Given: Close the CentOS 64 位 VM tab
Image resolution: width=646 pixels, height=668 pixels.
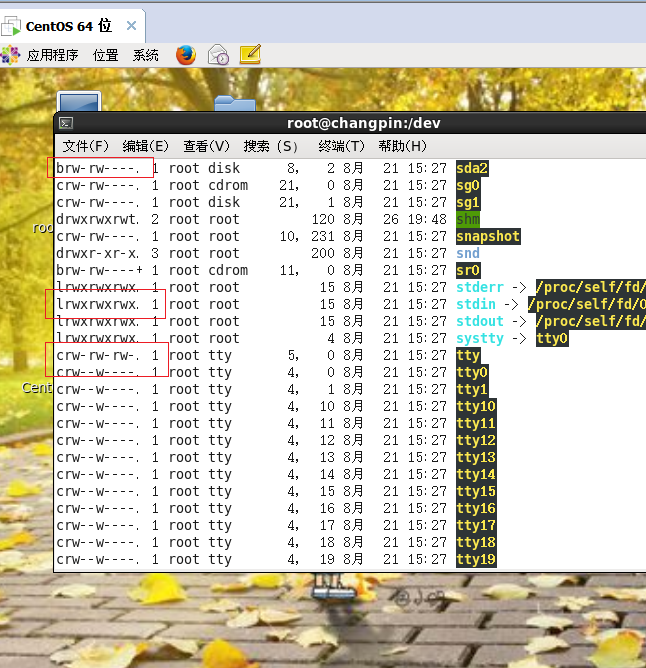Looking at the screenshot, I should pyautogui.click(x=132, y=26).
